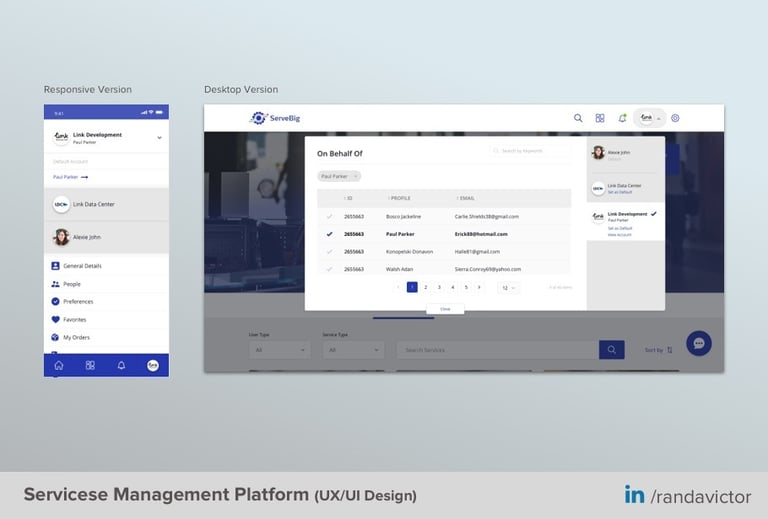Tap Favorites in mobile menu
The image size is (768, 519).
(74, 319)
